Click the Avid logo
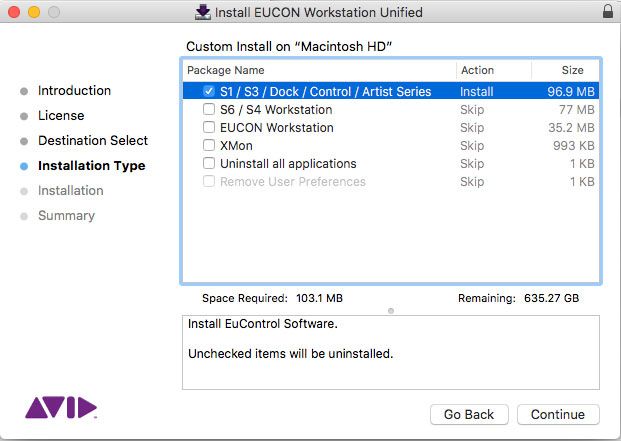621x441 pixels. pyautogui.click(x=61, y=407)
